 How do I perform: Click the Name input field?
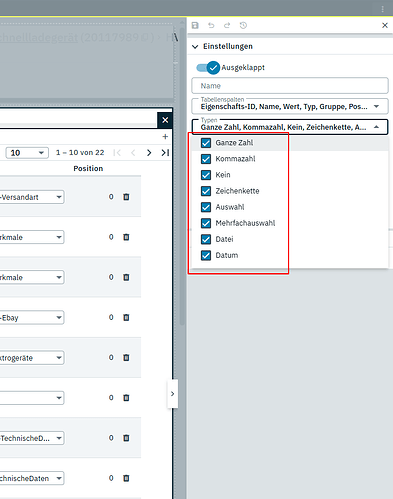click(290, 86)
